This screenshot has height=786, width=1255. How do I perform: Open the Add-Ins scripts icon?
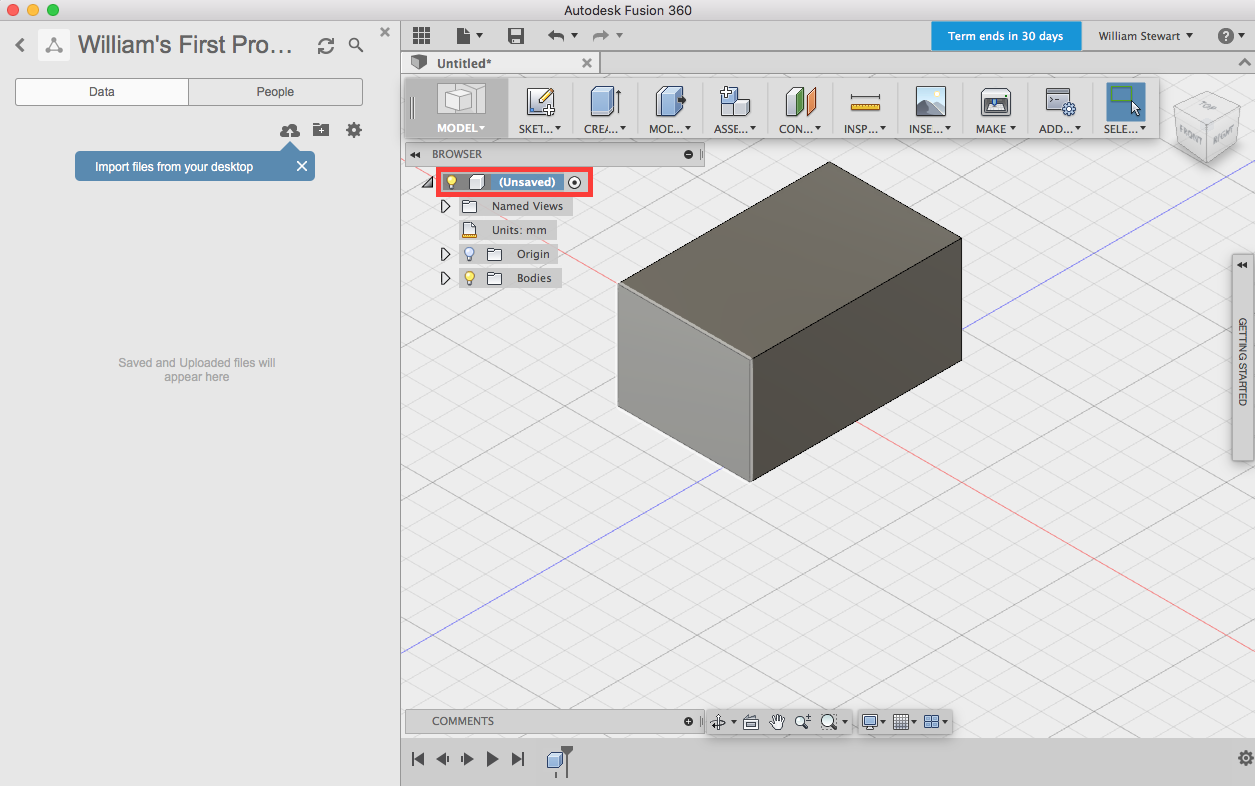[x=1059, y=102]
